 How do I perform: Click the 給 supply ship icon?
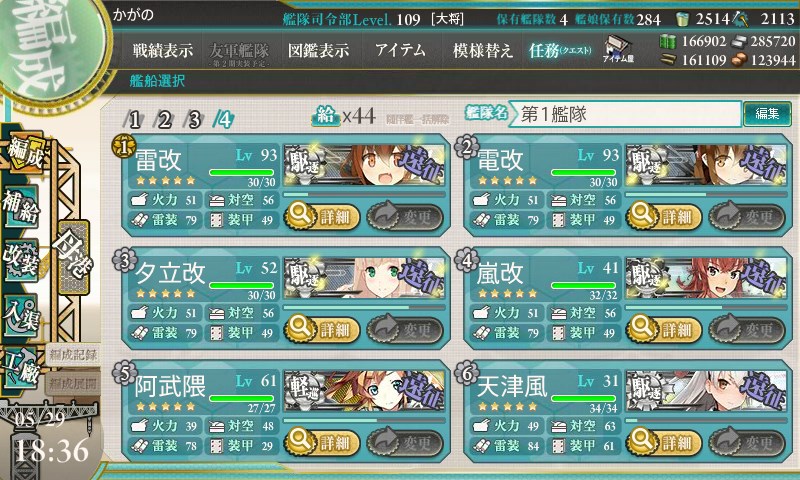(x=326, y=116)
